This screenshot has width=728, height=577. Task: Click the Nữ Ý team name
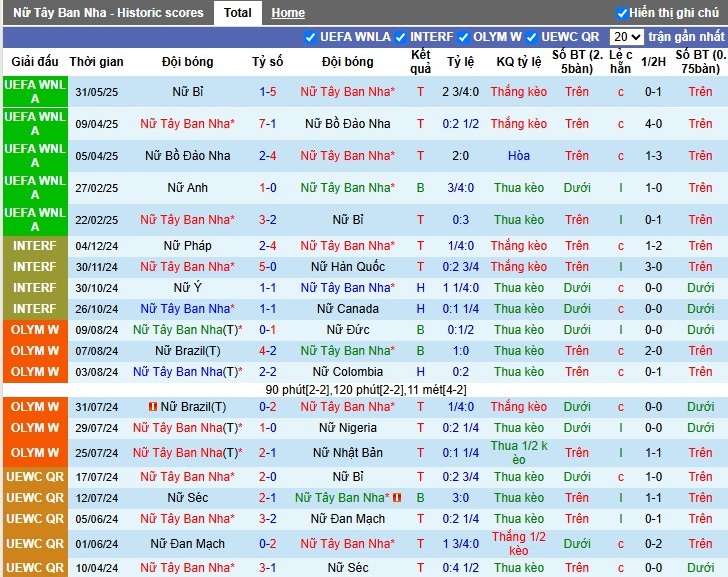188,288
